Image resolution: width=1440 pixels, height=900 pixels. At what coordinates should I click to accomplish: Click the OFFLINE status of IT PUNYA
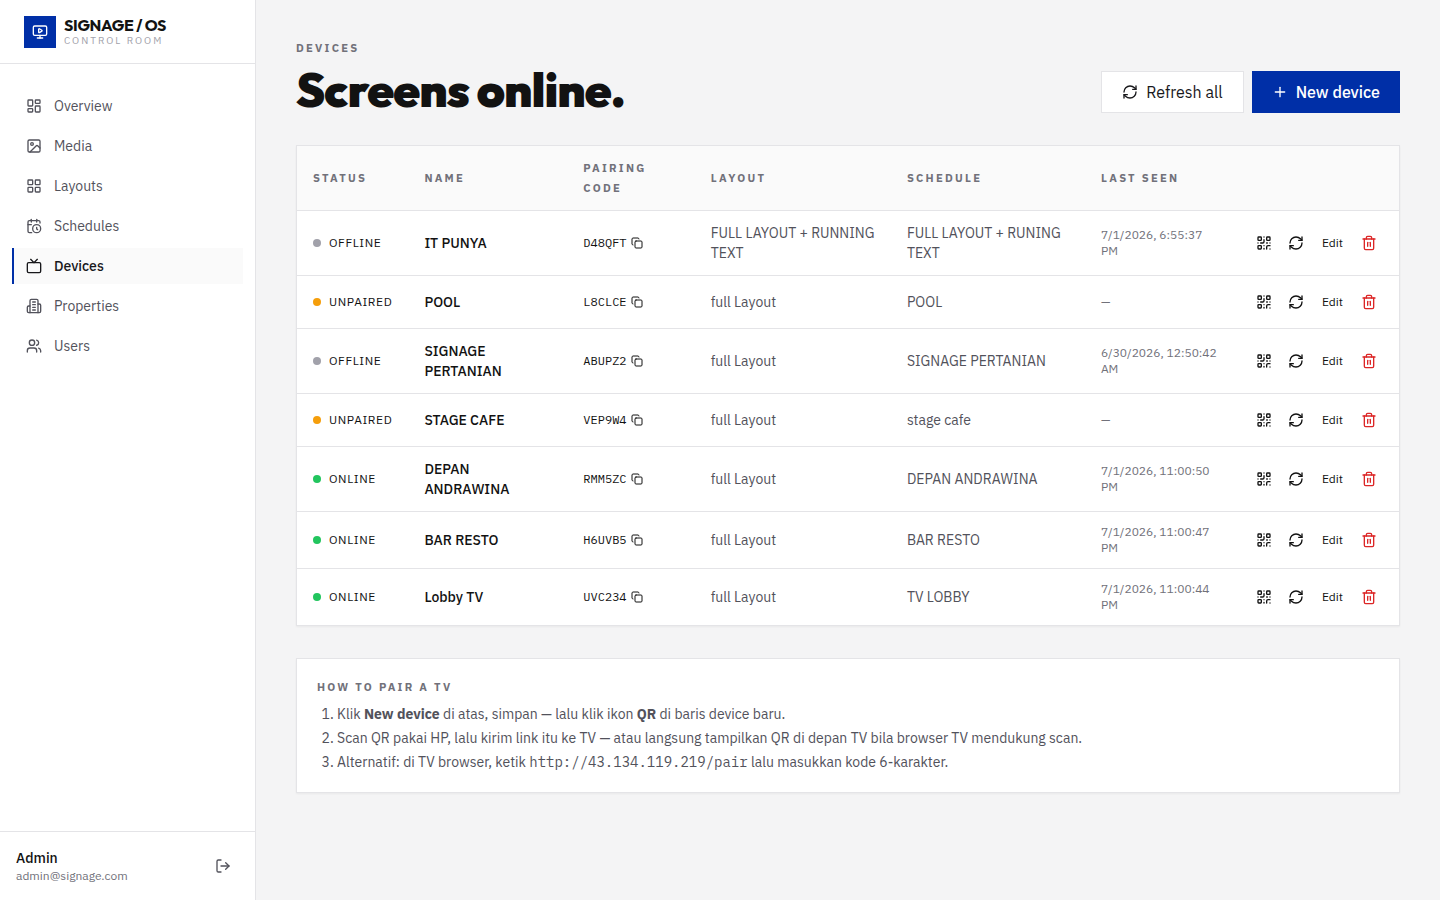pos(347,243)
